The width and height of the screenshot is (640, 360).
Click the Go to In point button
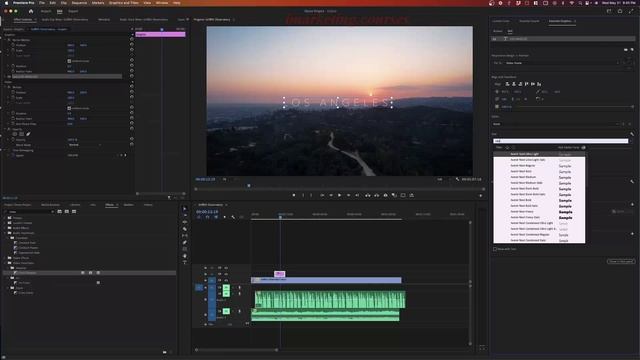click(x=322, y=196)
